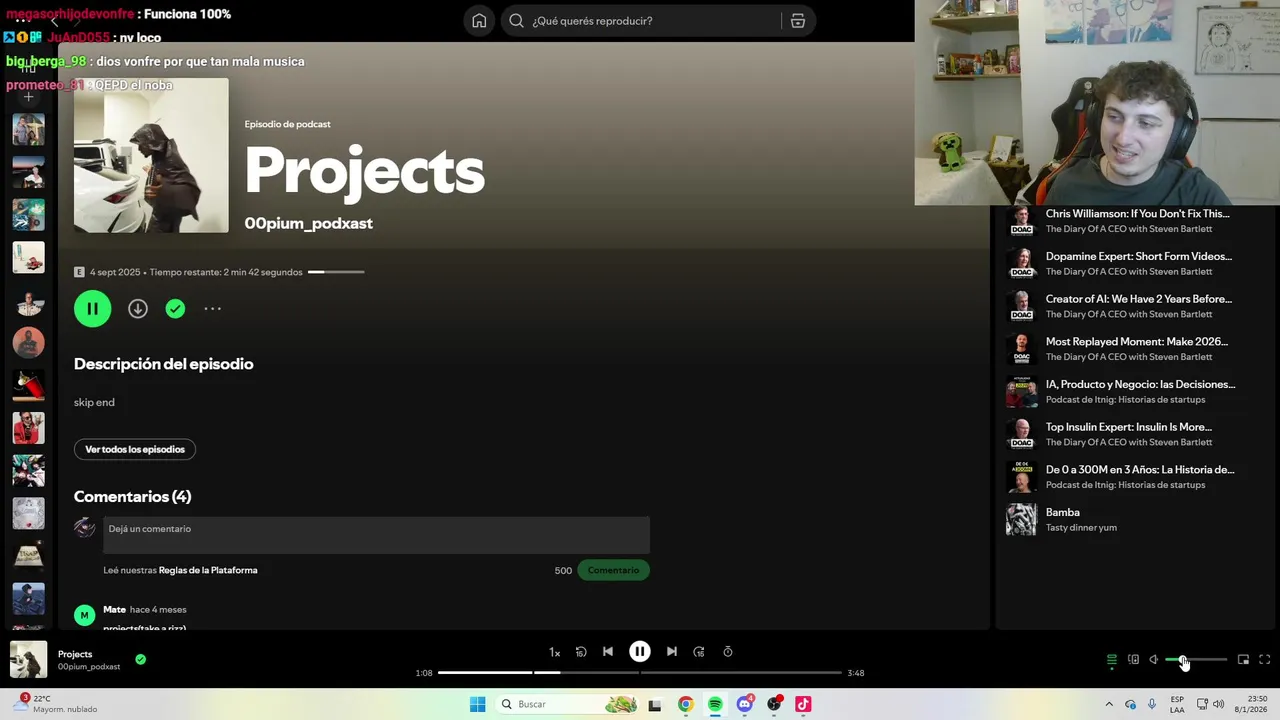This screenshot has width=1280, height=720.
Task: Open Reglas de la Plataforma link
Action: click(x=208, y=570)
